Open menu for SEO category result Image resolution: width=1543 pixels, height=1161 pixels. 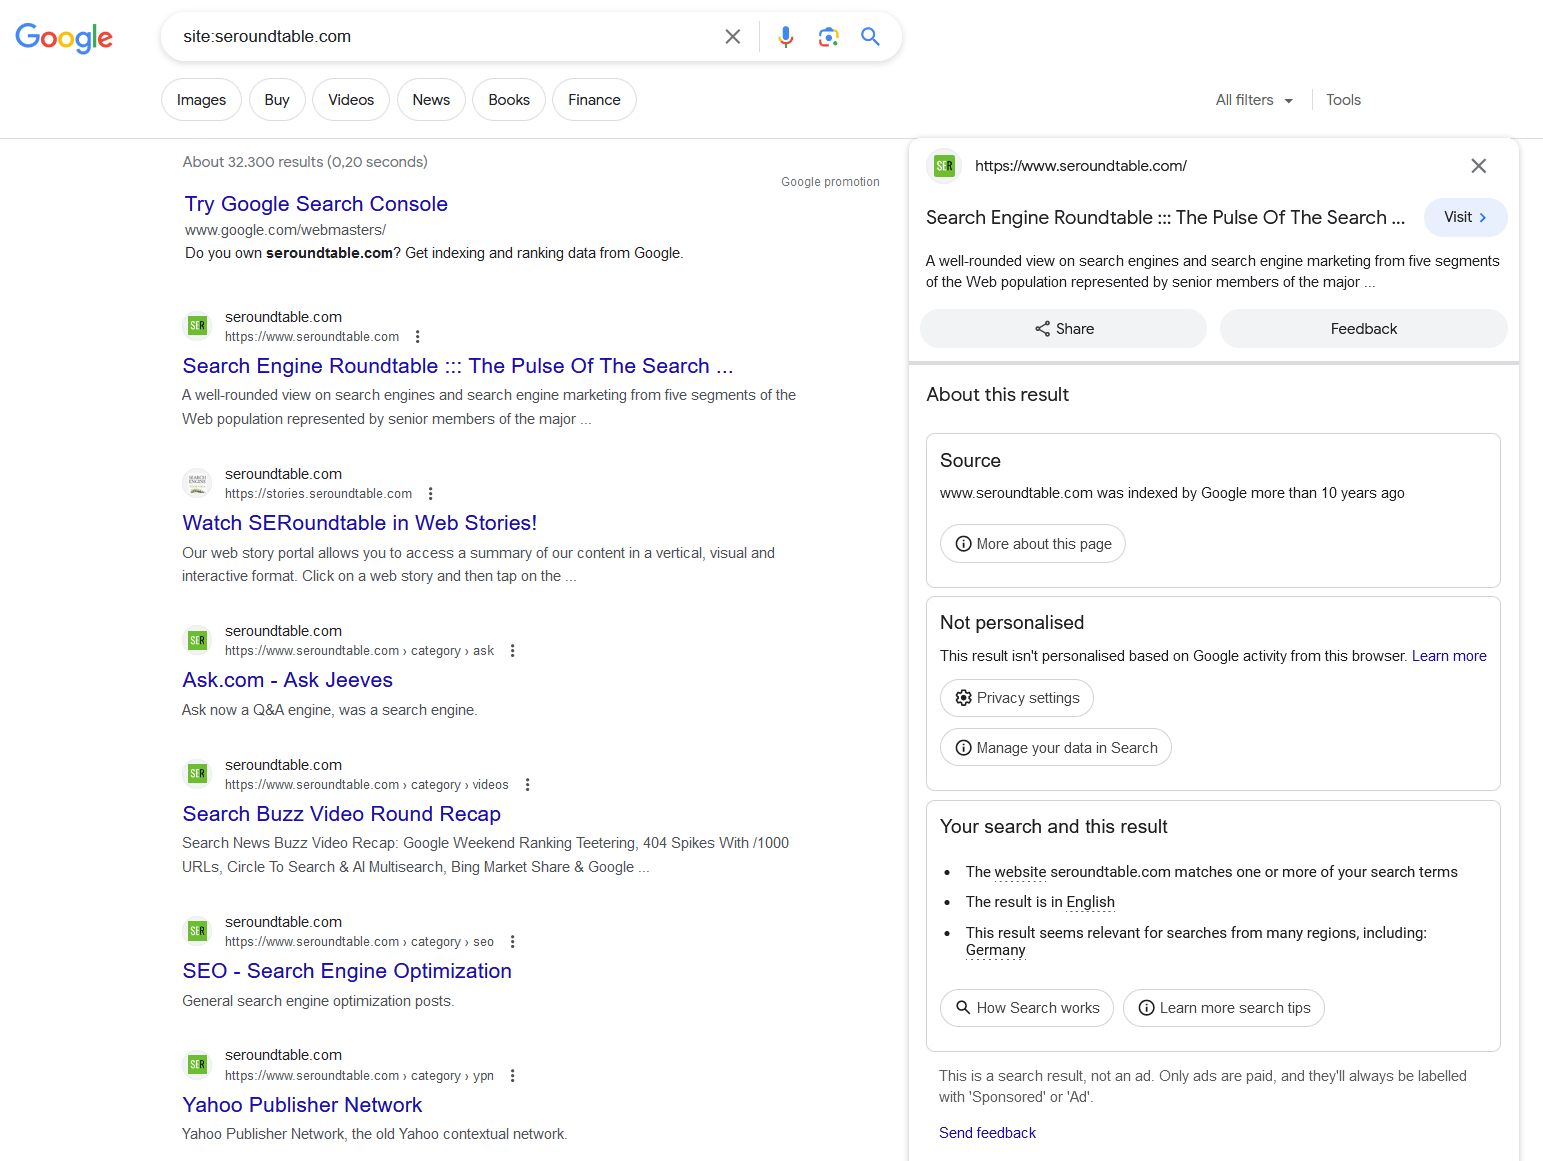click(x=513, y=942)
